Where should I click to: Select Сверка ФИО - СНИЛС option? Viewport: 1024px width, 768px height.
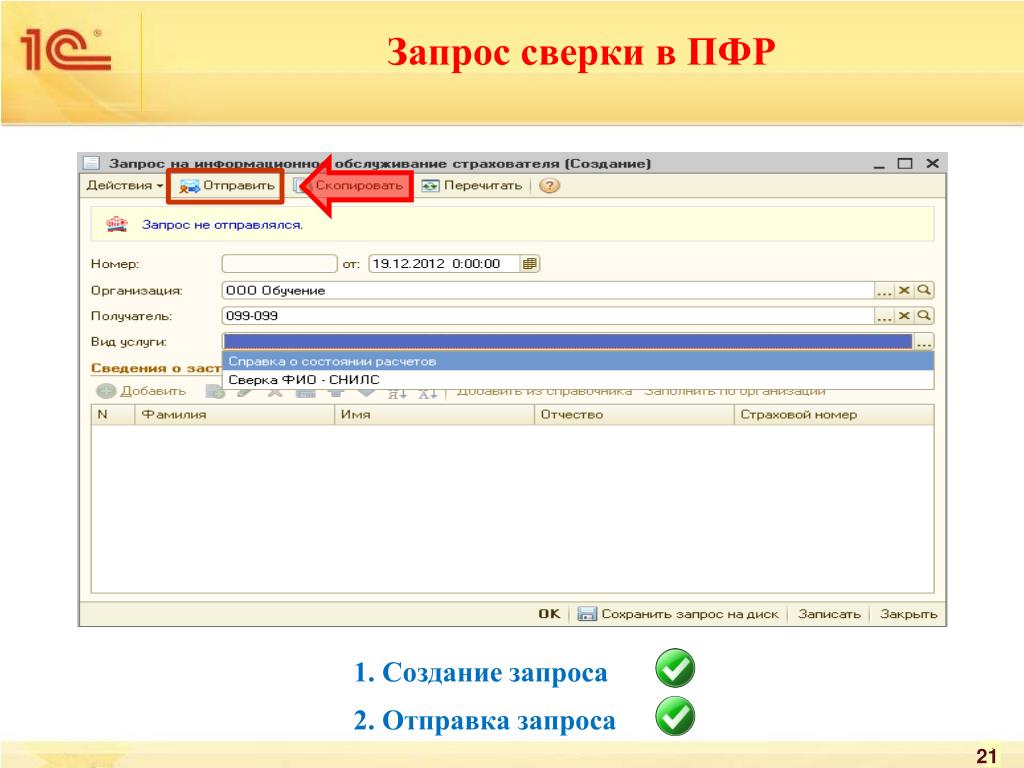[578, 379]
